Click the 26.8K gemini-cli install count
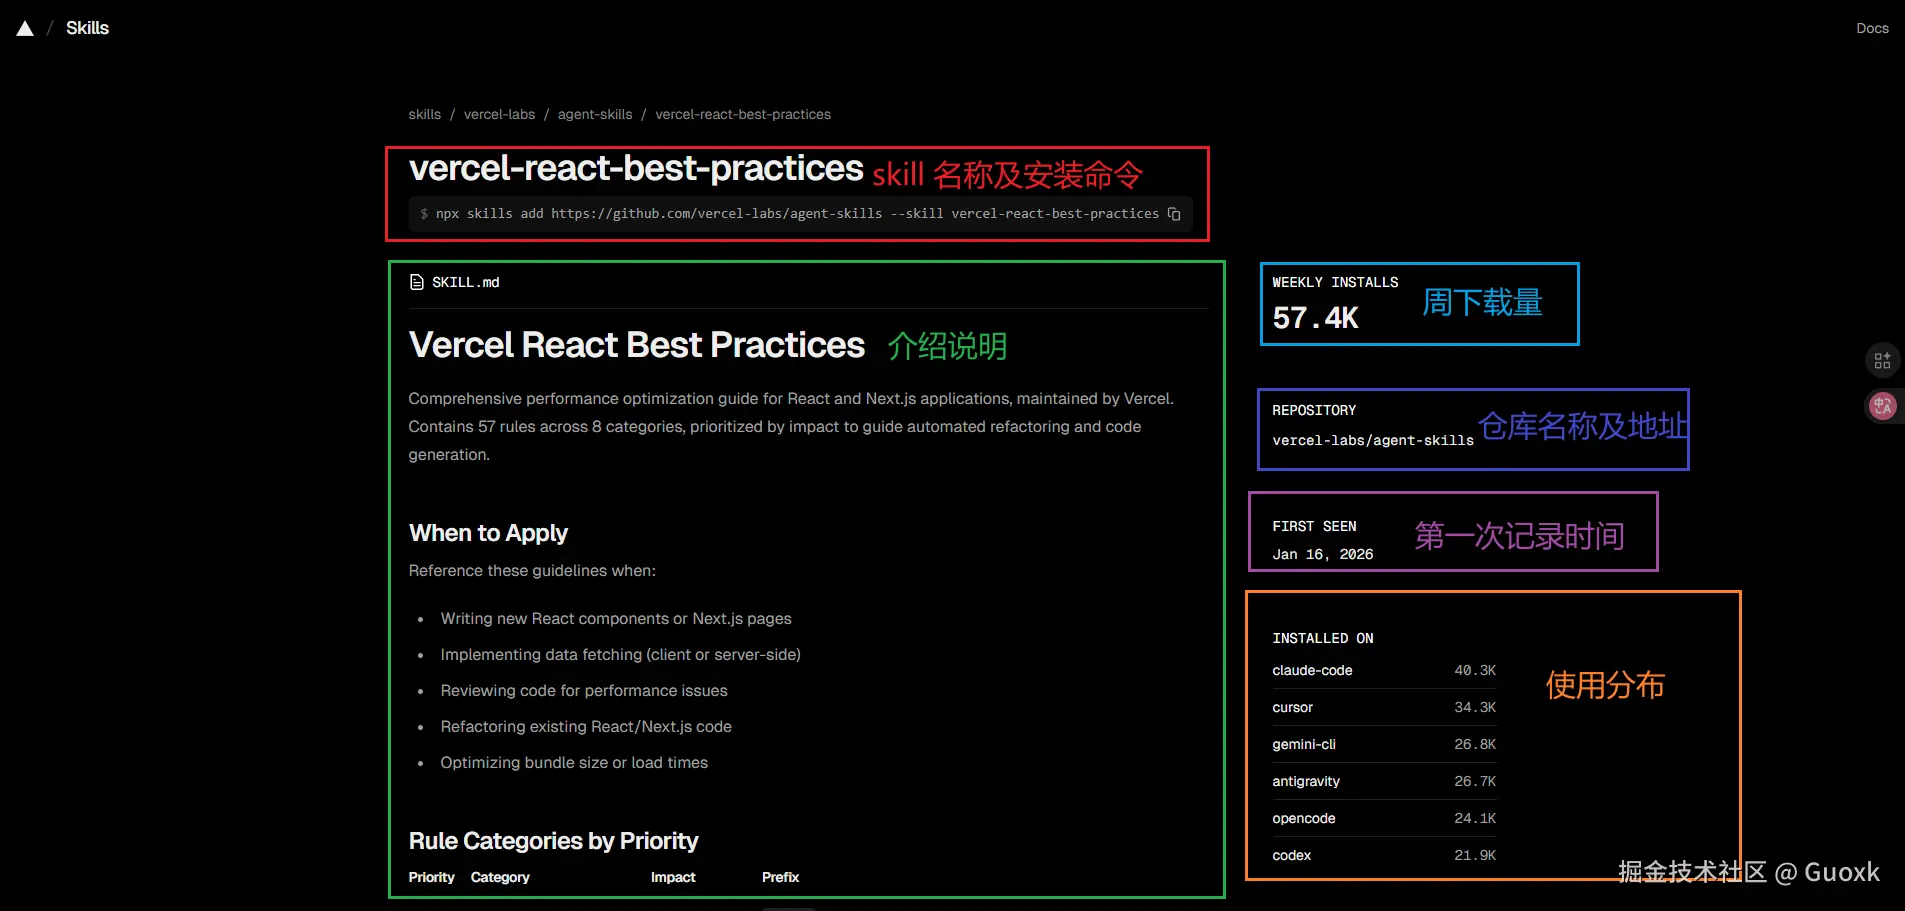Screen dimensions: 1905x911 pyautogui.click(x=1475, y=744)
